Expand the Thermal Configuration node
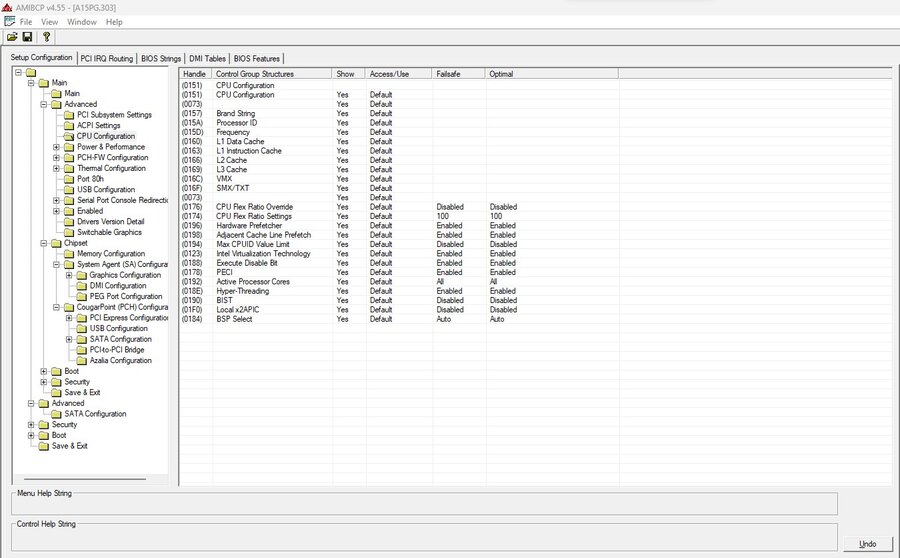Image resolution: width=900 pixels, height=558 pixels. point(56,168)
